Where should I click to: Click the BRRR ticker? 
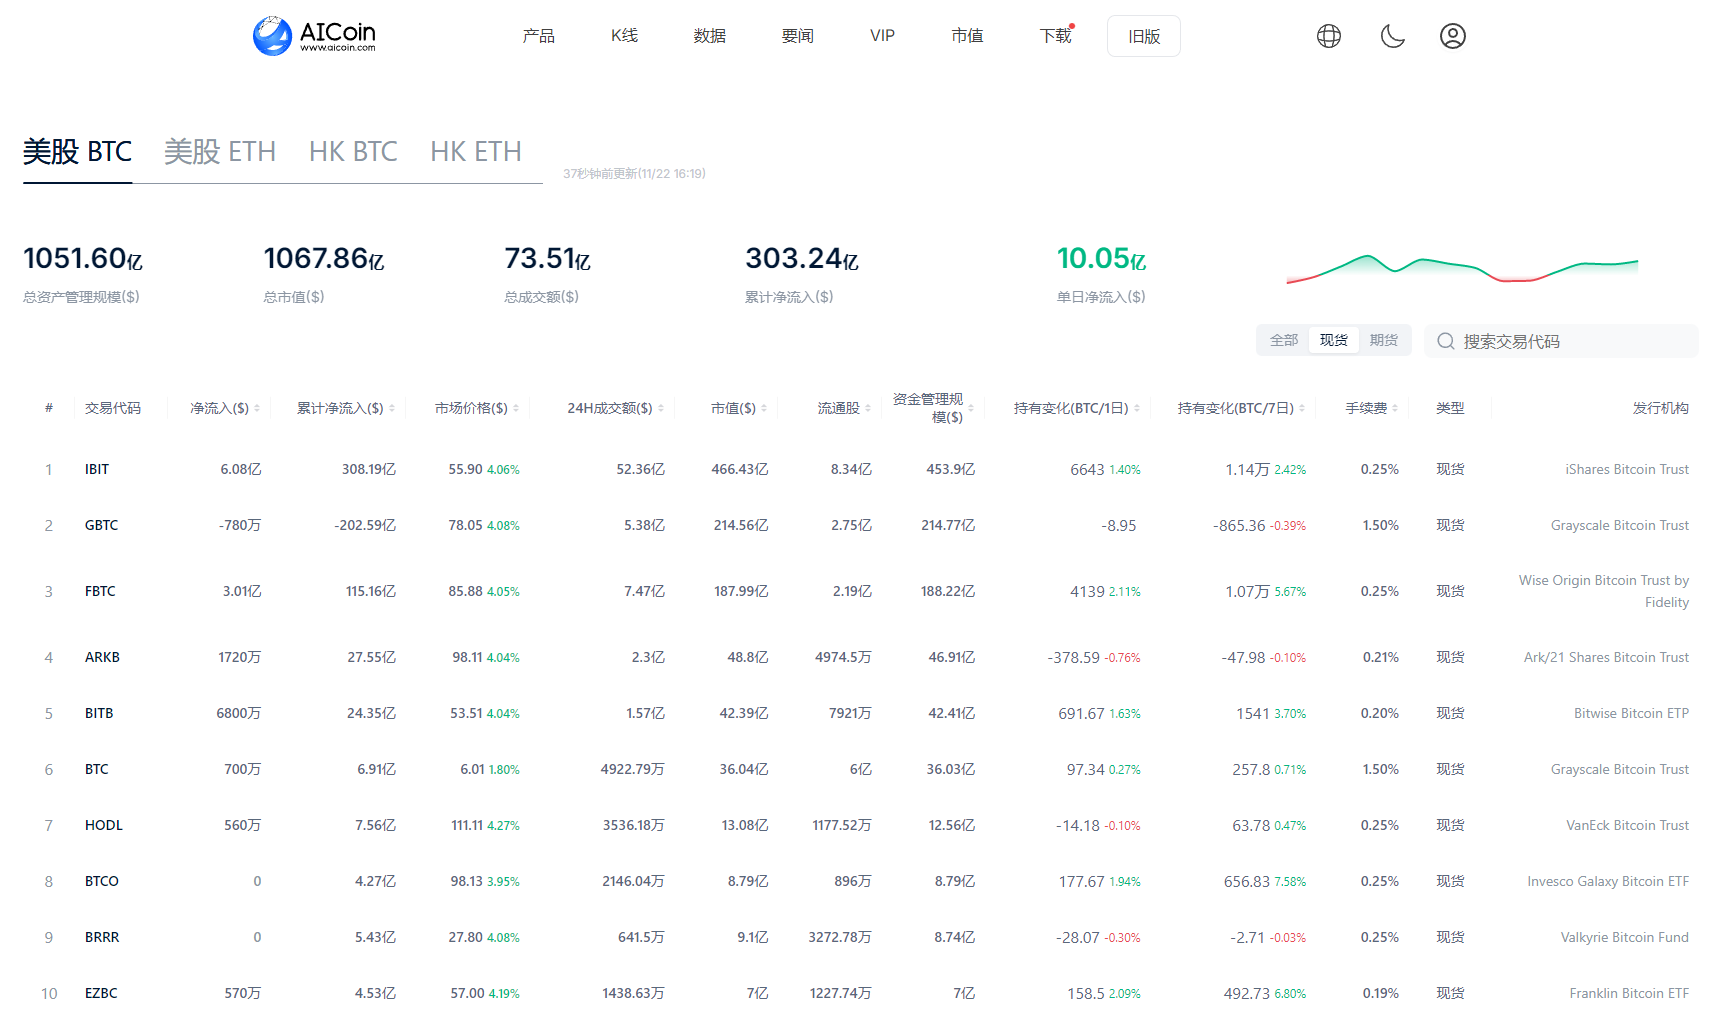tap(102, 937)
